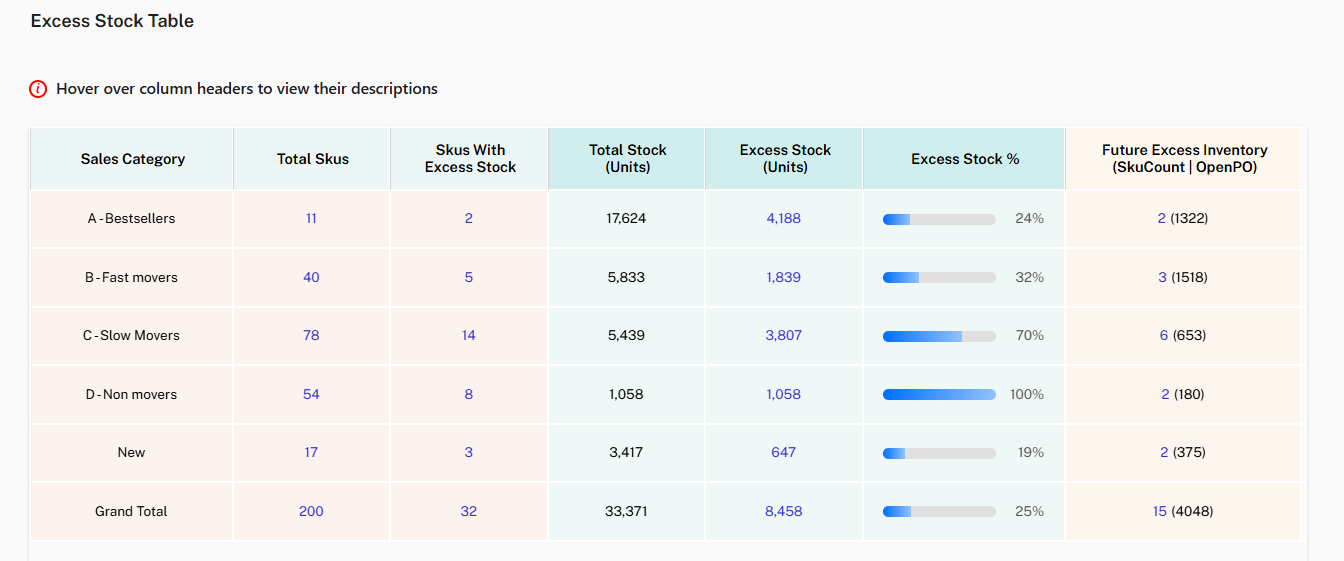The width and height of the screenshot is (1344, 561).
Task: Click the 100% excess stock progress bar
Action: 939,394
